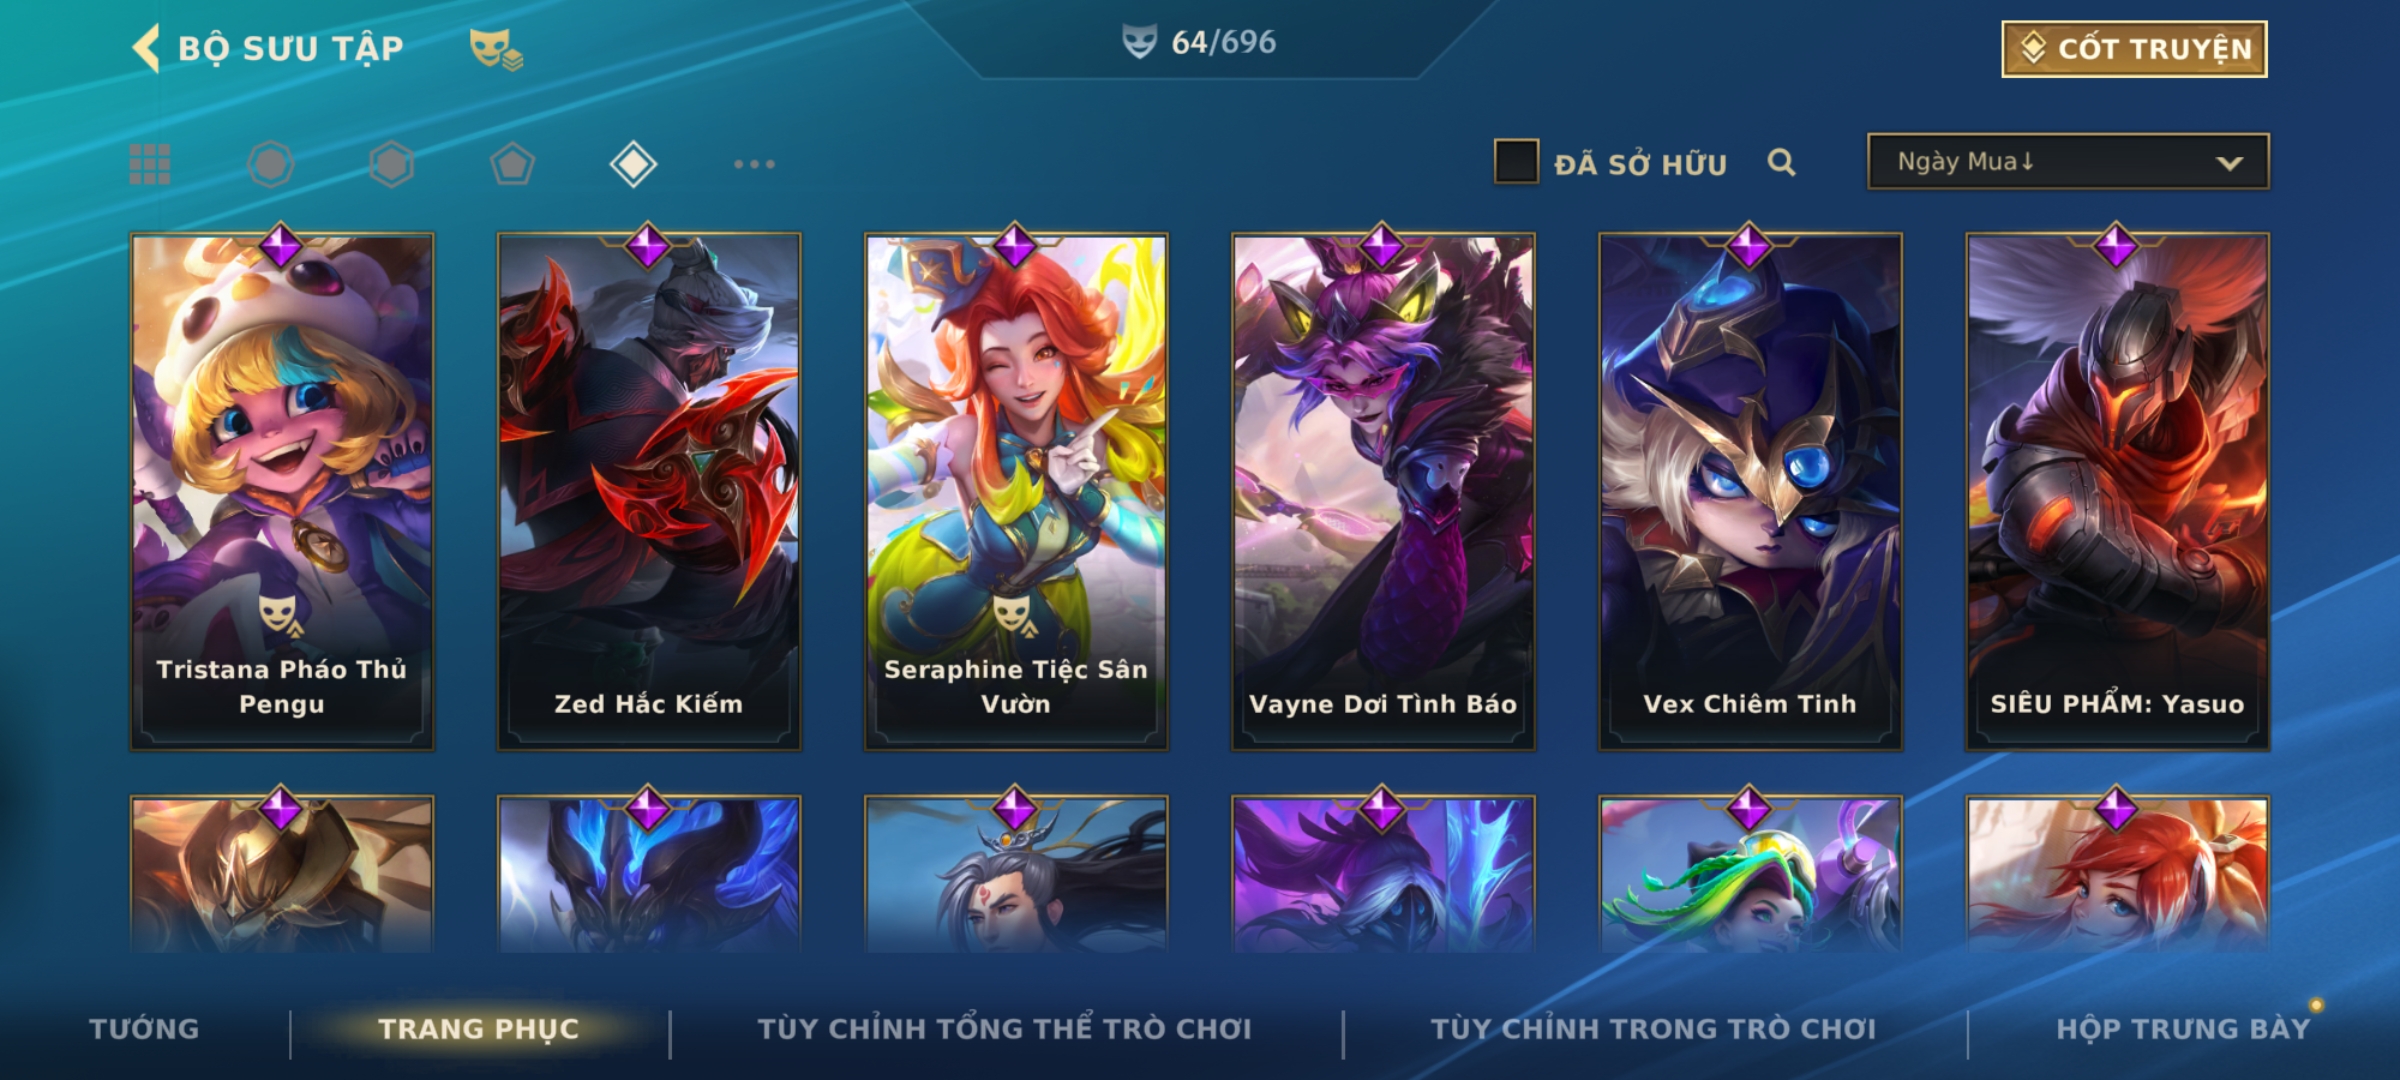Open skin search with the magnifier icon
The image size is (2400, 1080).
(x=1781, y=162)
